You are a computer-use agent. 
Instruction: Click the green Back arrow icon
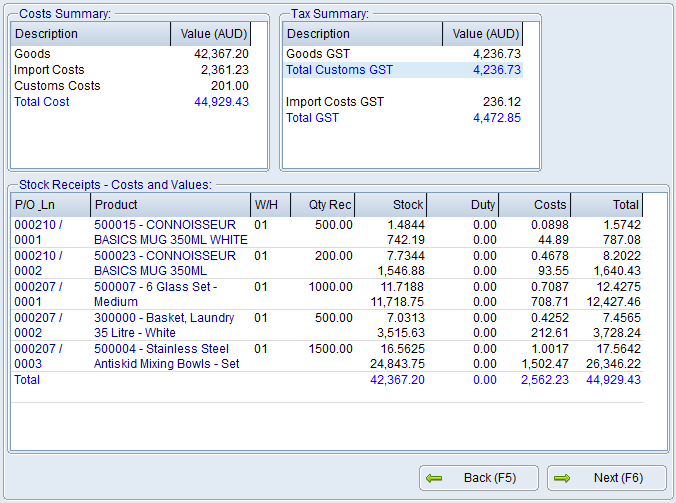tap(434, 478)
